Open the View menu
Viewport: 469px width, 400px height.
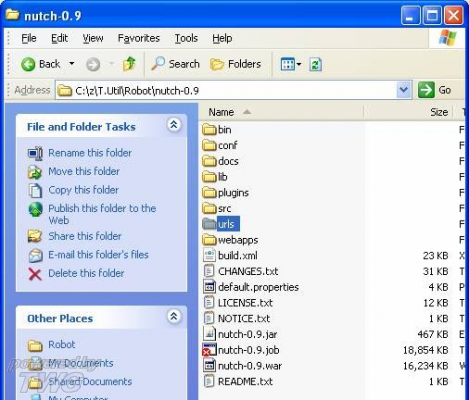tap(93, 38)
